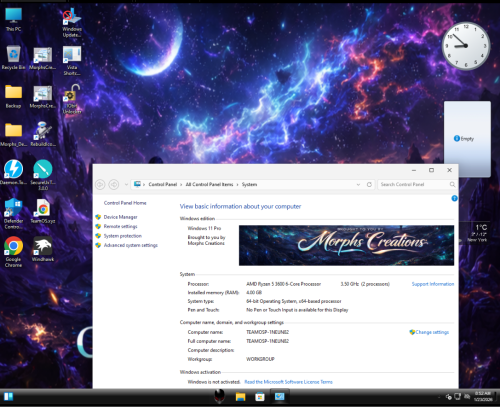
Task: Open the Vista Shortcut desktop icon
Action: [72, 61]
